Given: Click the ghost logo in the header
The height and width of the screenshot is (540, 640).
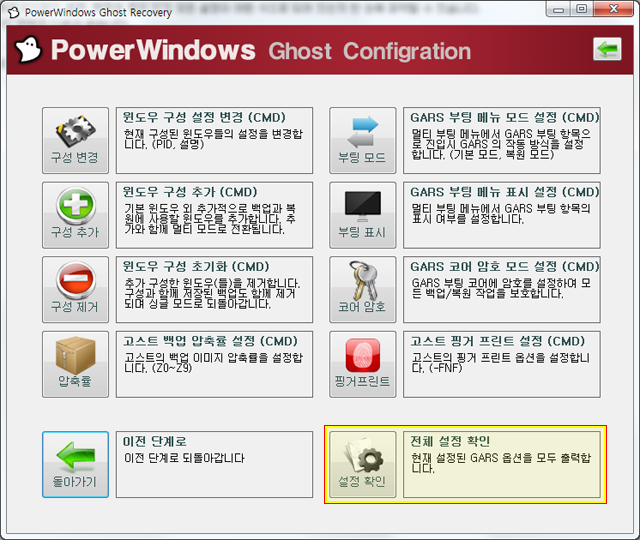Looking at the screenshot, I should click(x=28, y=49).
